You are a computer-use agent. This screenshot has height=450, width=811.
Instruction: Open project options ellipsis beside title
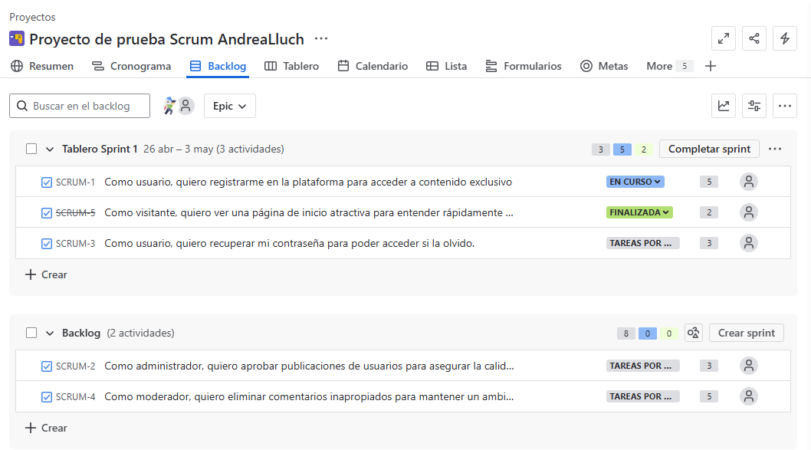tap(321, 39)
